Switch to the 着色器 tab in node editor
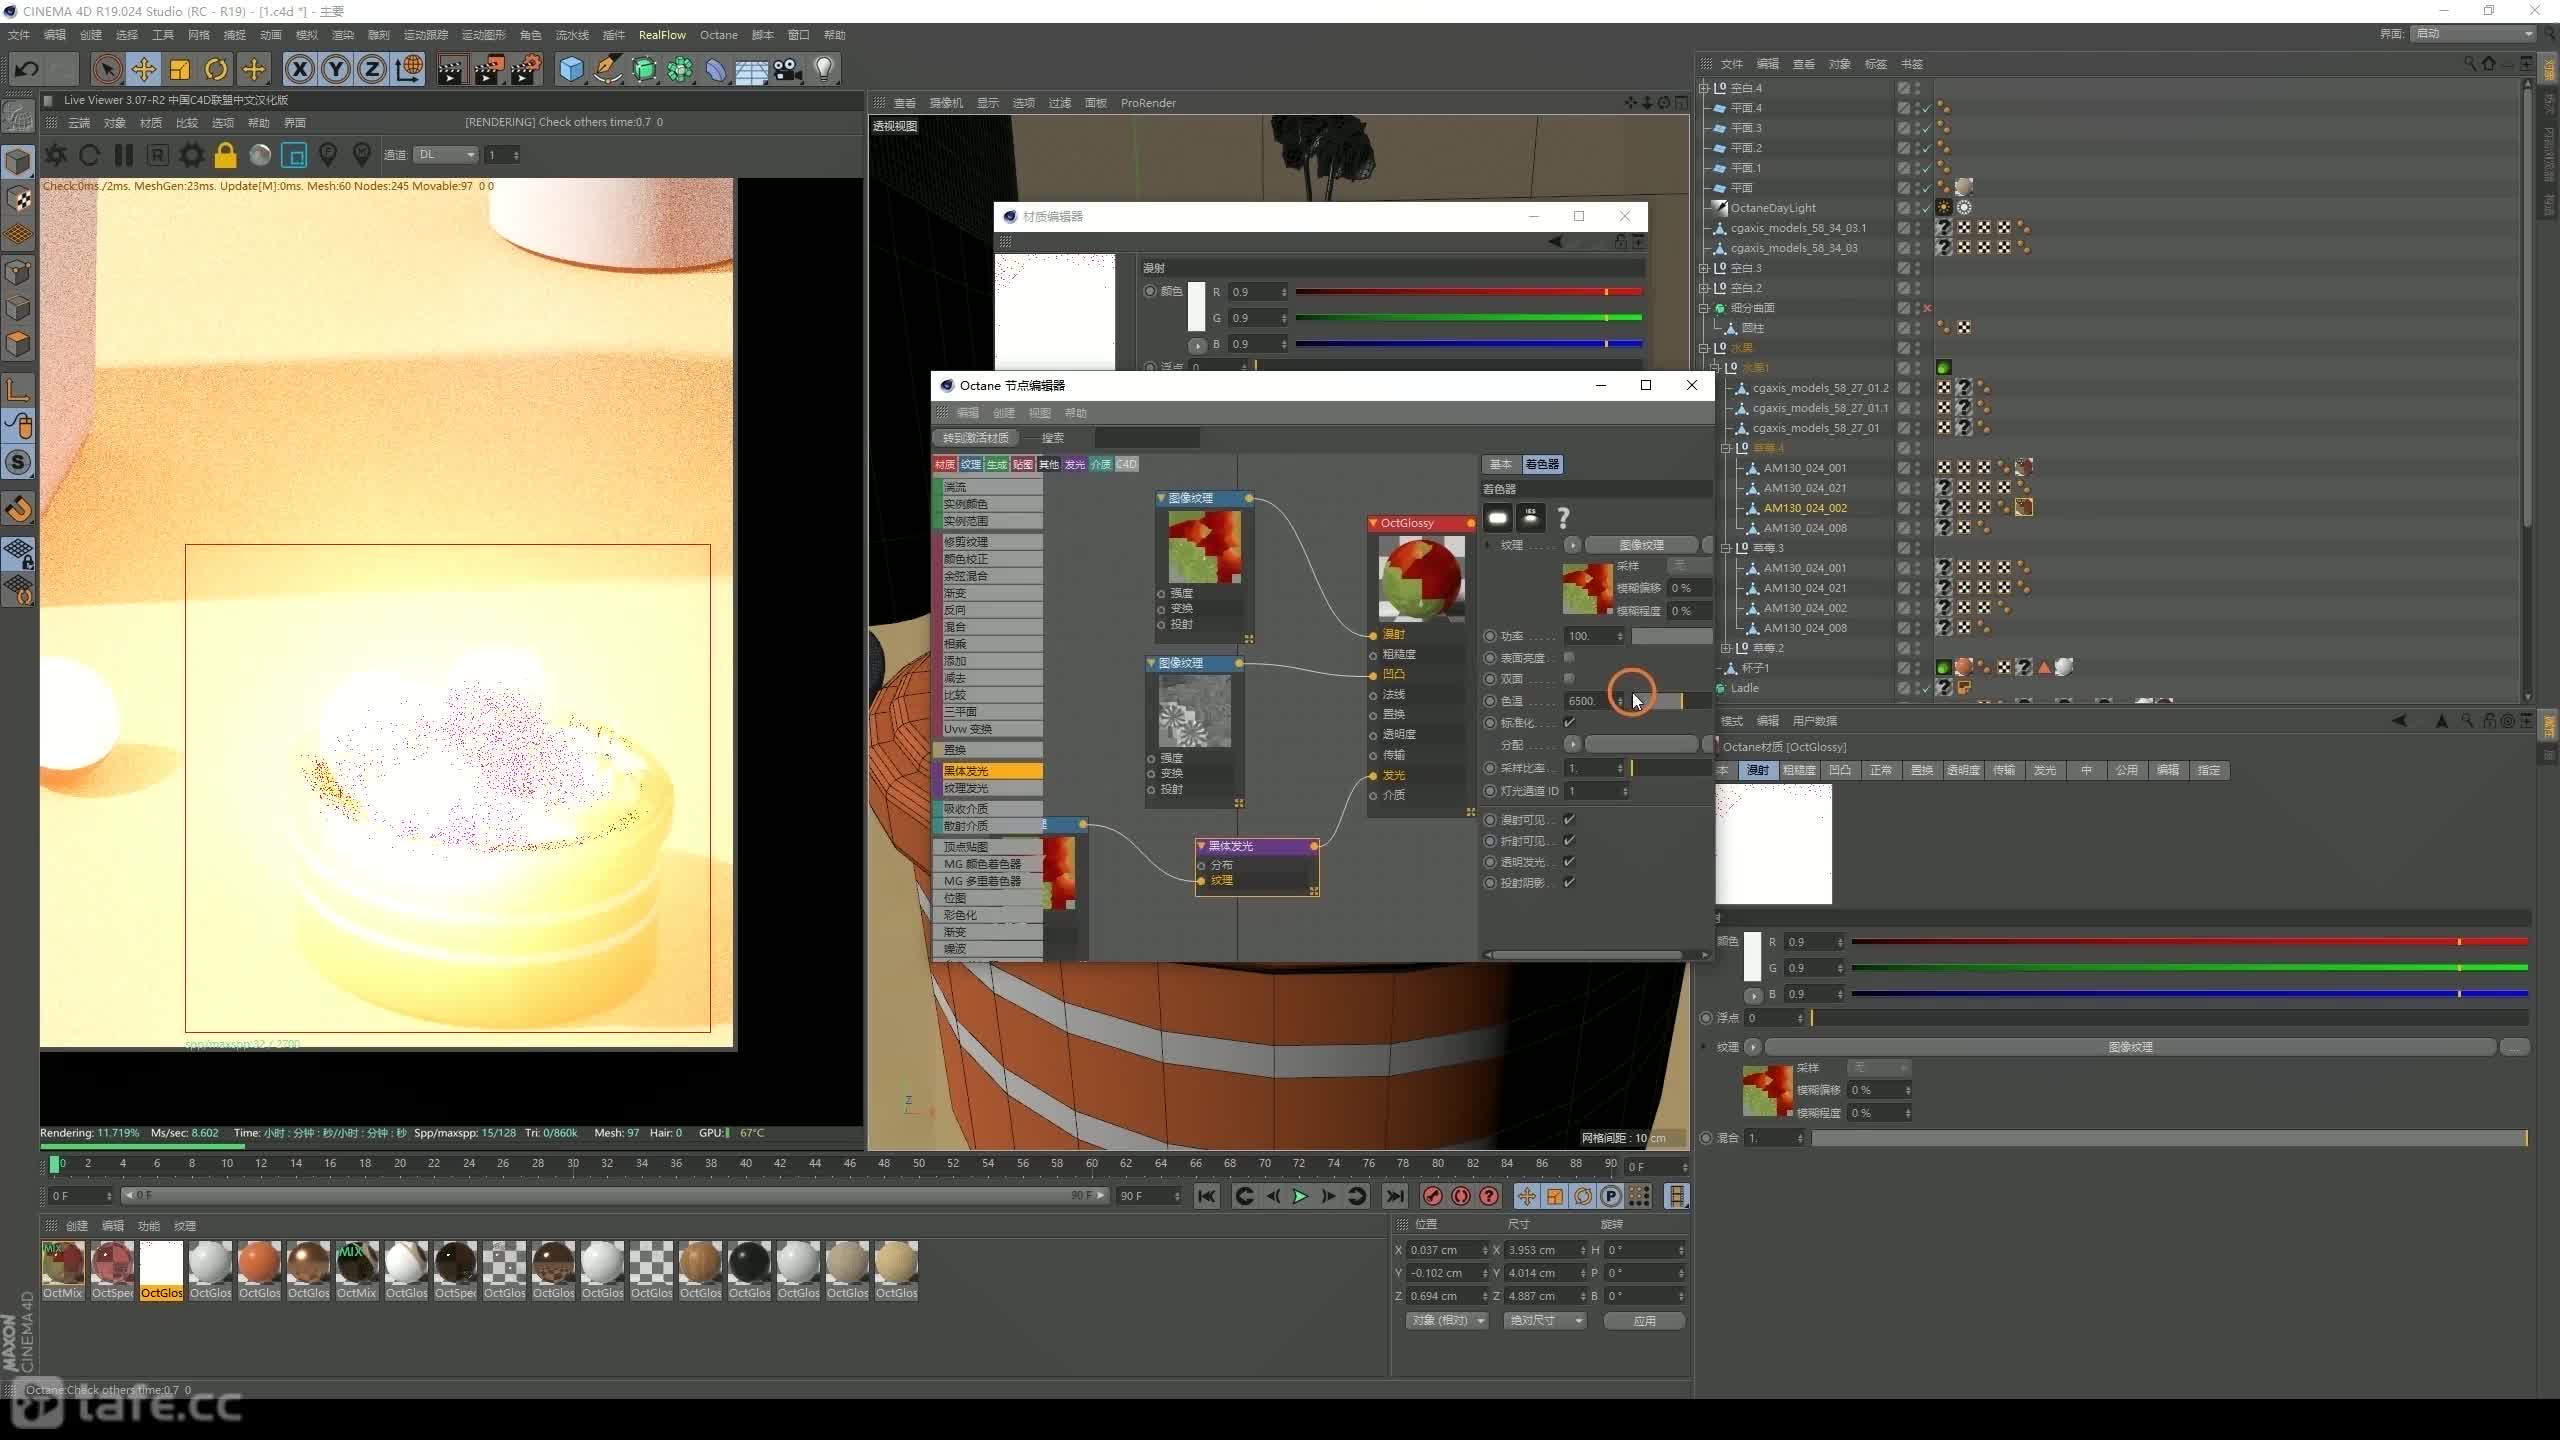 (x=1542, y=464)
